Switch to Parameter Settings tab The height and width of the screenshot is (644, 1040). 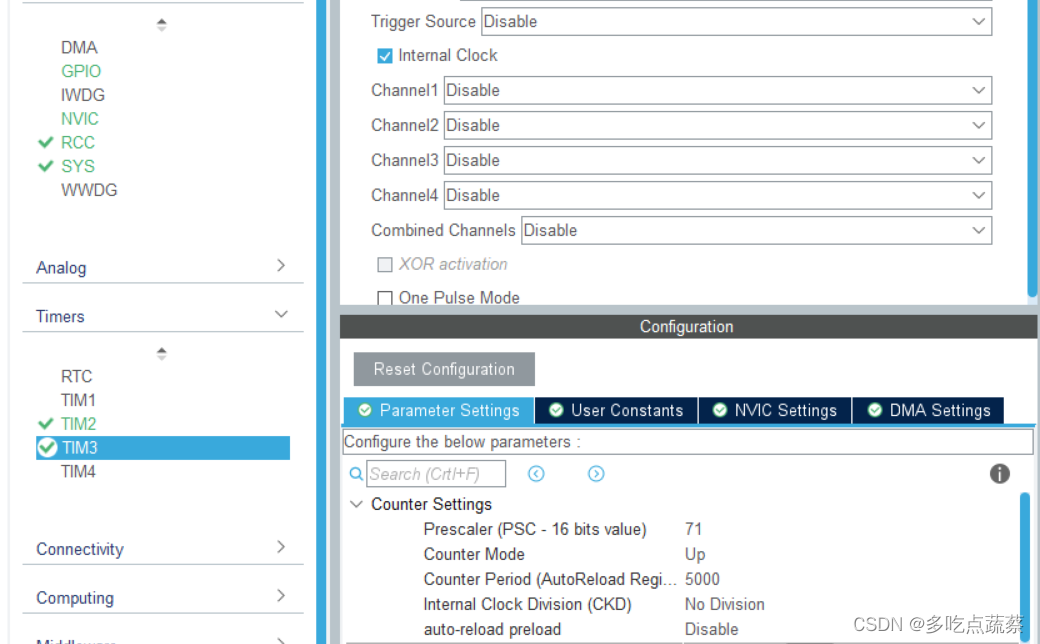[x=438, y=411]
